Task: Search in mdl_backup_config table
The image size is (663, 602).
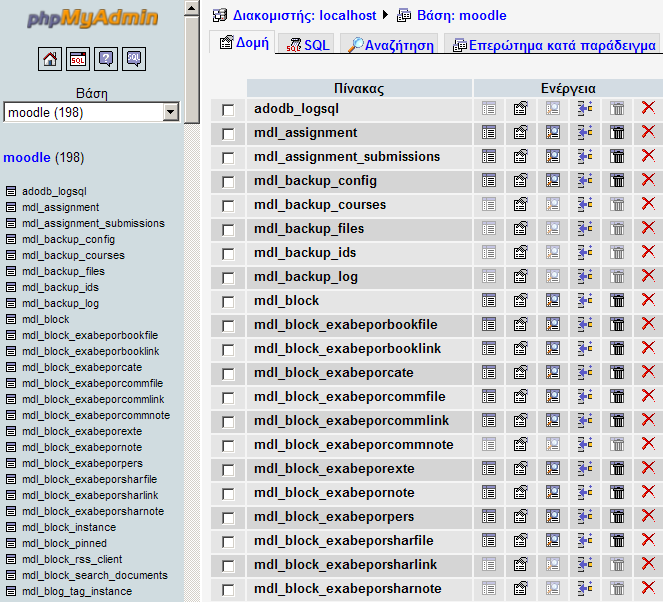Action: click(553, 181)
